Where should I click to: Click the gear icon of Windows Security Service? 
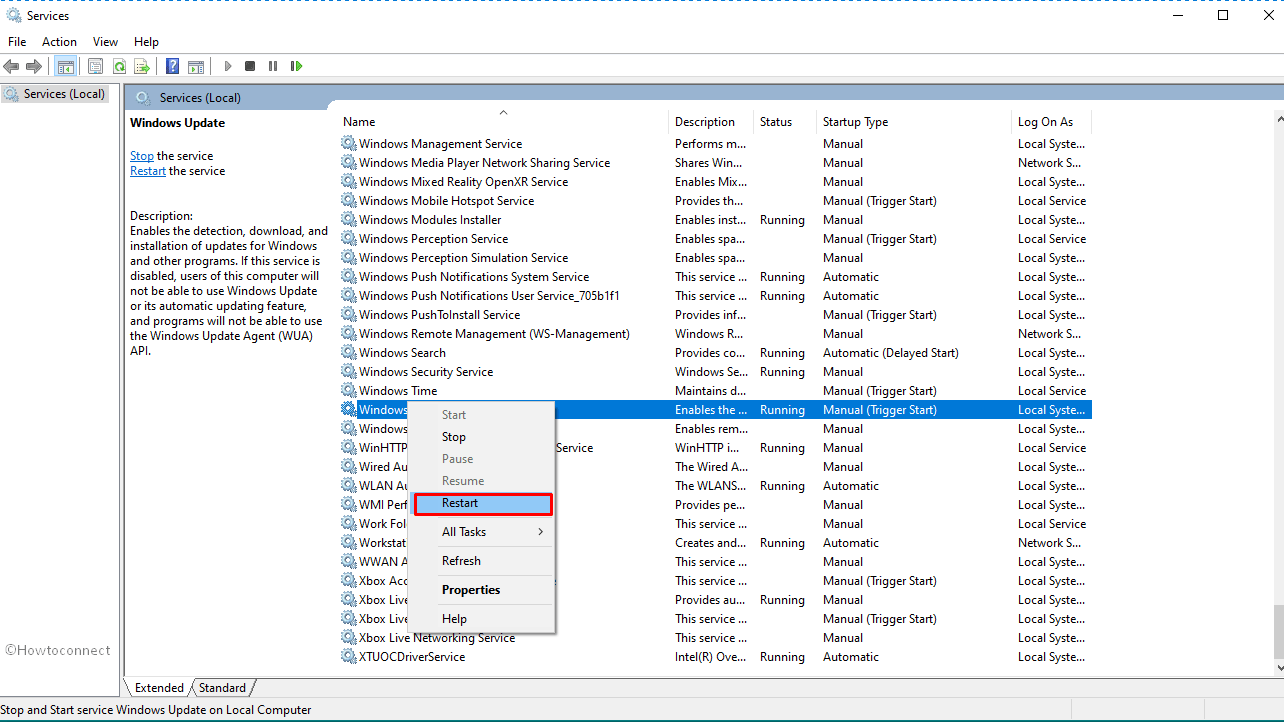pyautogui.click(x=348, y=371)
